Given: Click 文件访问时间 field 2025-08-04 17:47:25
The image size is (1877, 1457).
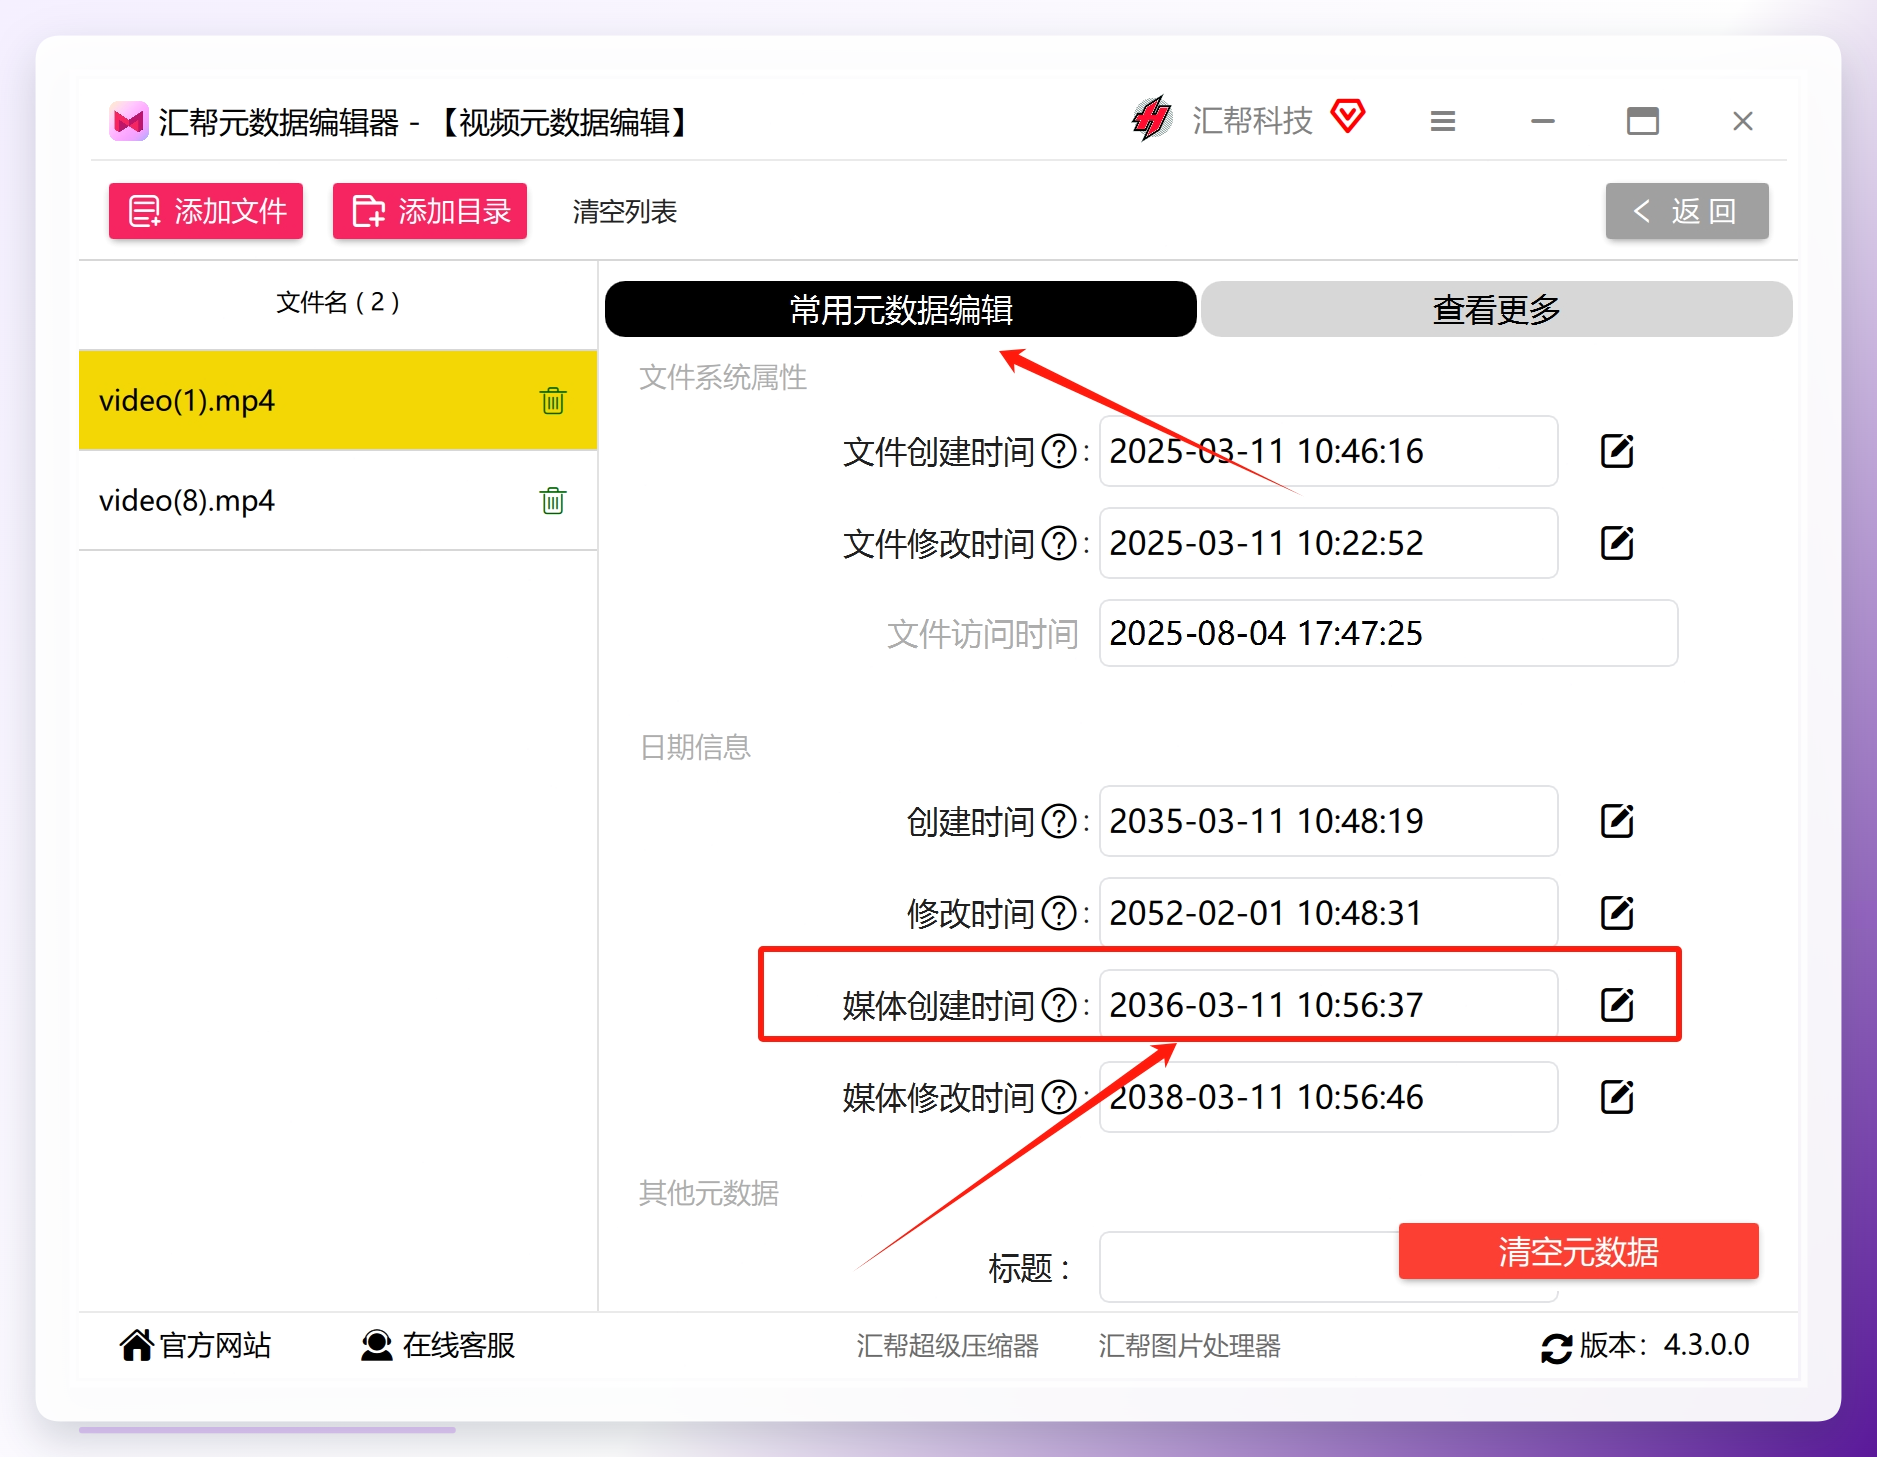Looking at the screenshot, I should click(1388, 633).
